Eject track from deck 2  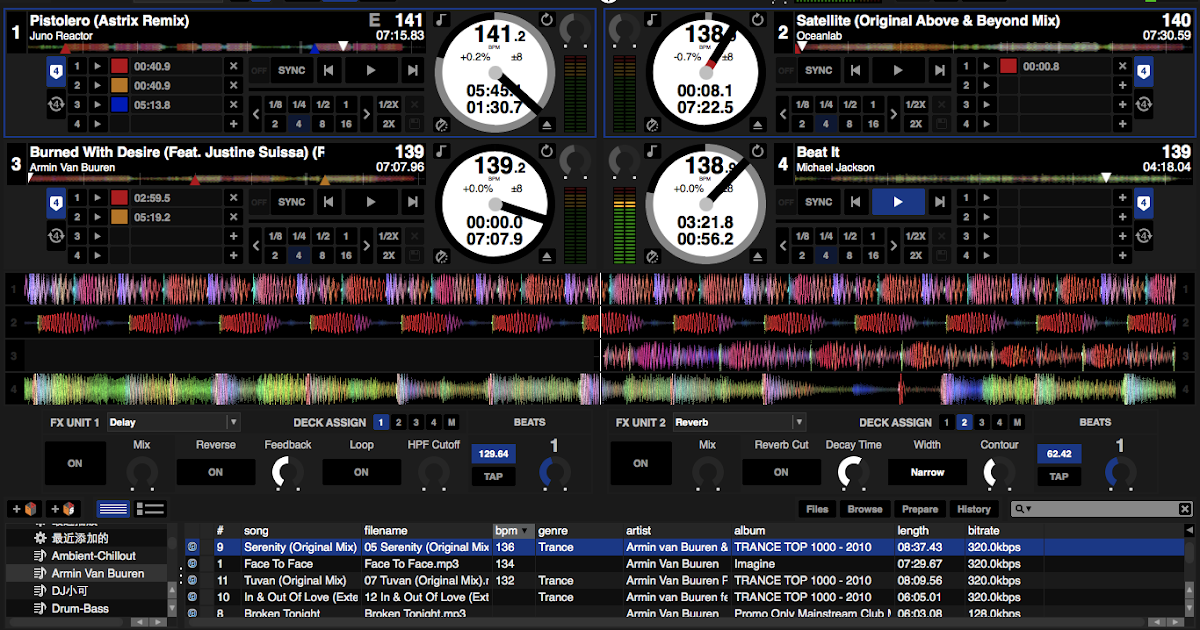[x=757, y=125]
